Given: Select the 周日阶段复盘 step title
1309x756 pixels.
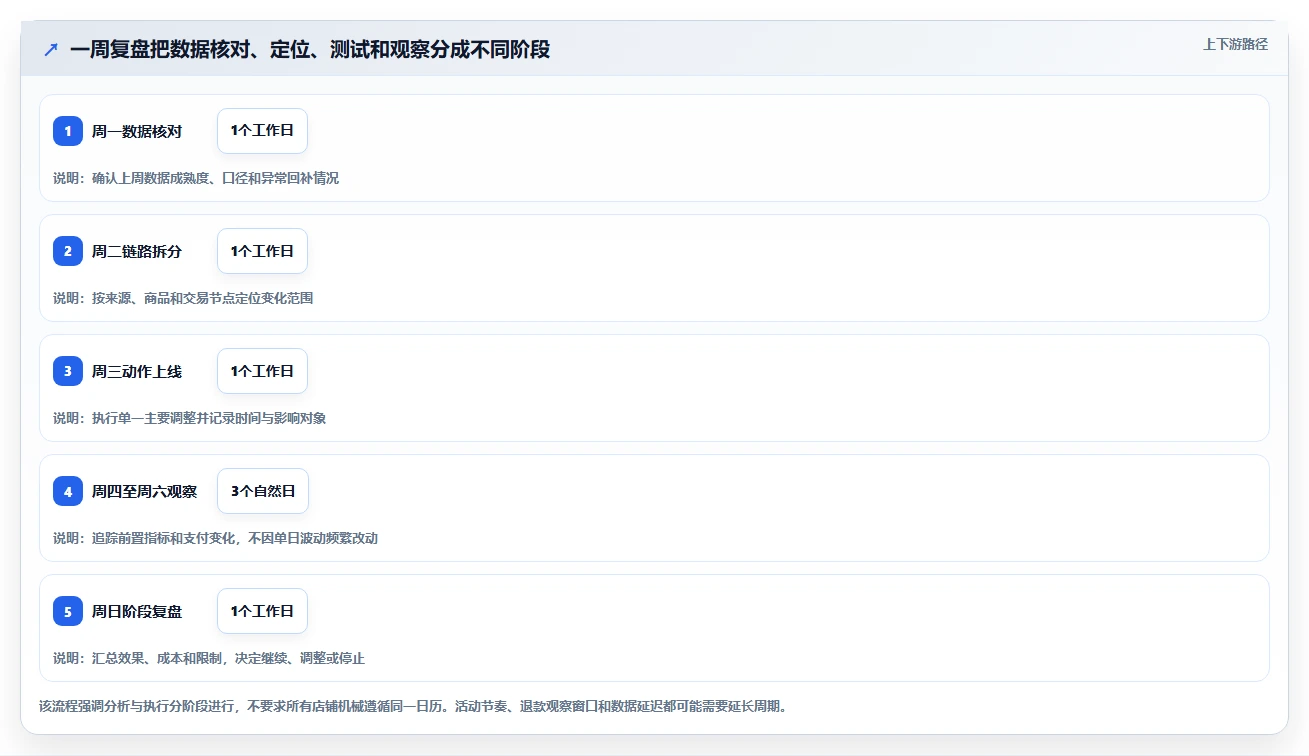Looking at the screenshot, I should [x=137, y=611].
